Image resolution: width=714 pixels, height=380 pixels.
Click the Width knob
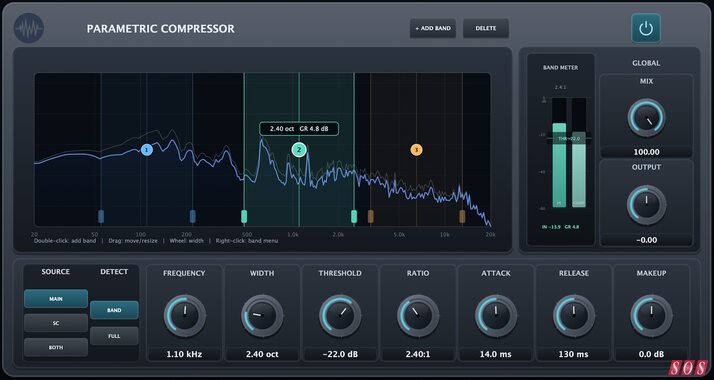(x=262, y=316)
